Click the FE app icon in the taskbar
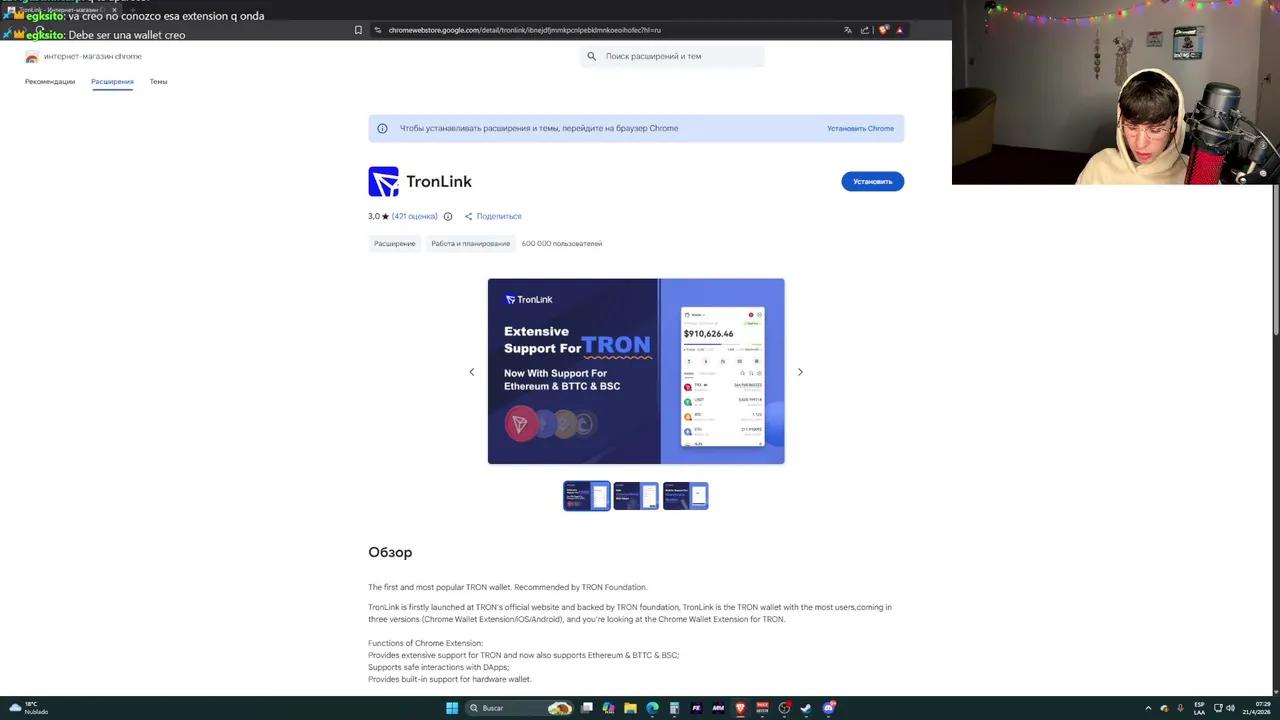The width and height of the screenshot is (1280, 720). coord(696,708)
